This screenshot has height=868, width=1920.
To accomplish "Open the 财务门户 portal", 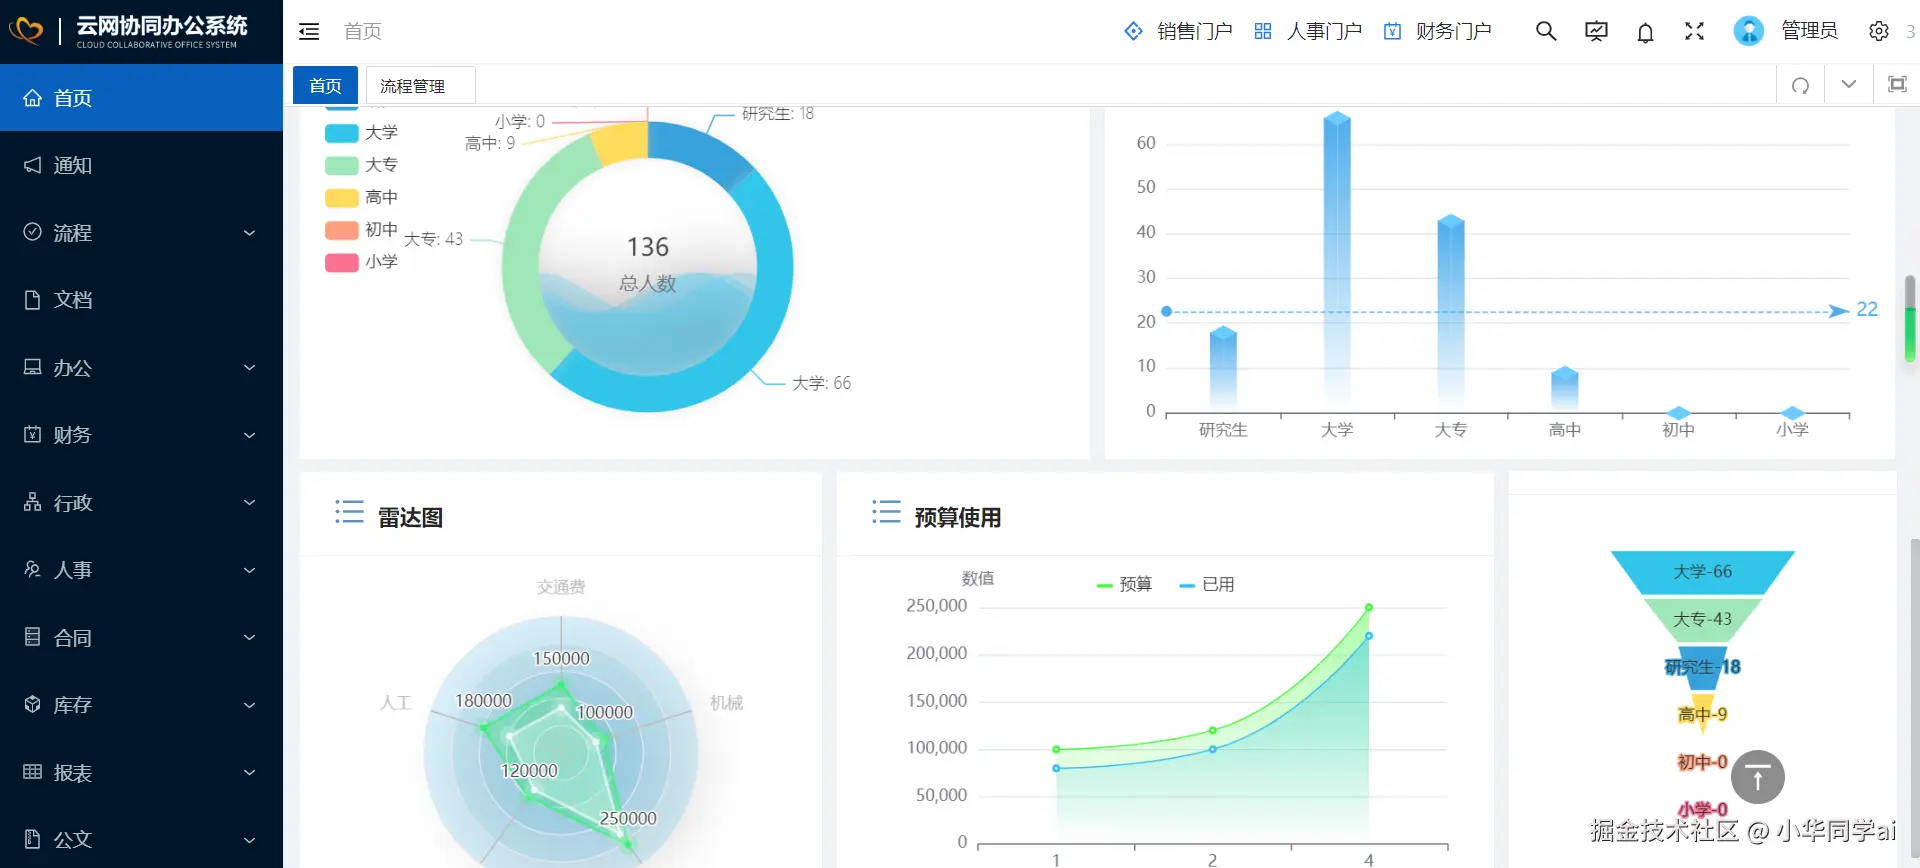I will pos(1437,31).
